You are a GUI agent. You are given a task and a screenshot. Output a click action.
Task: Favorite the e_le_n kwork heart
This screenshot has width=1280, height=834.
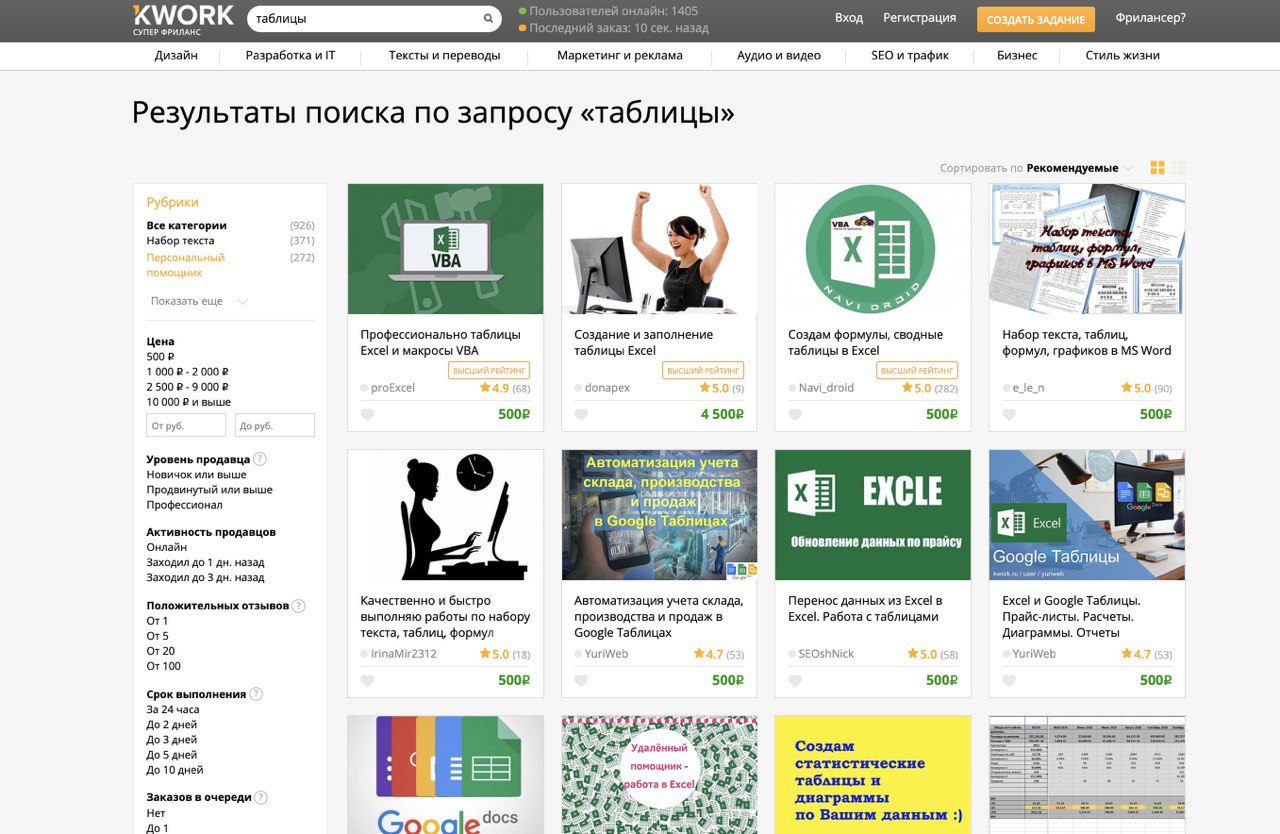click(1009, 415)
